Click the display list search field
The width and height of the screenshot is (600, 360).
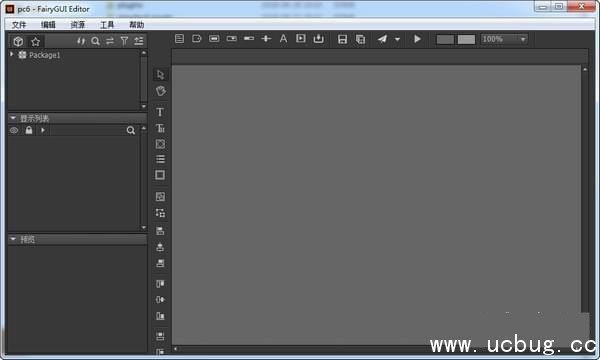tap(87, 130)
